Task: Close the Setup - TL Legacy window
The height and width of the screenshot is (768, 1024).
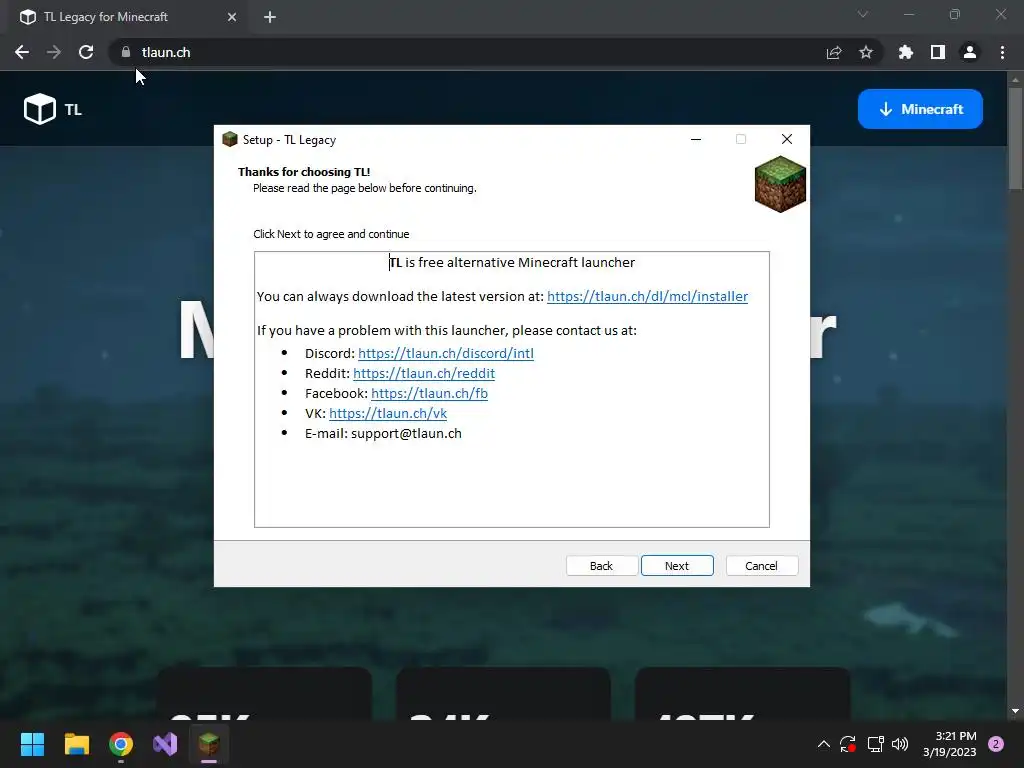Action: 787,139
